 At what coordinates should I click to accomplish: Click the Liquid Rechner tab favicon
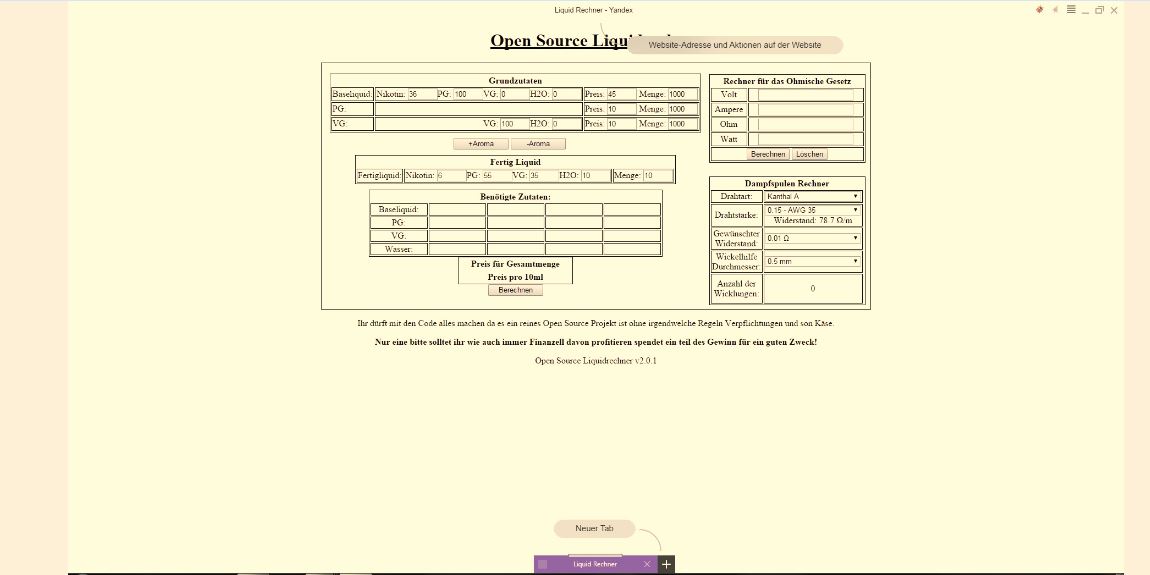pyautogui.click(x=543, y=564)
